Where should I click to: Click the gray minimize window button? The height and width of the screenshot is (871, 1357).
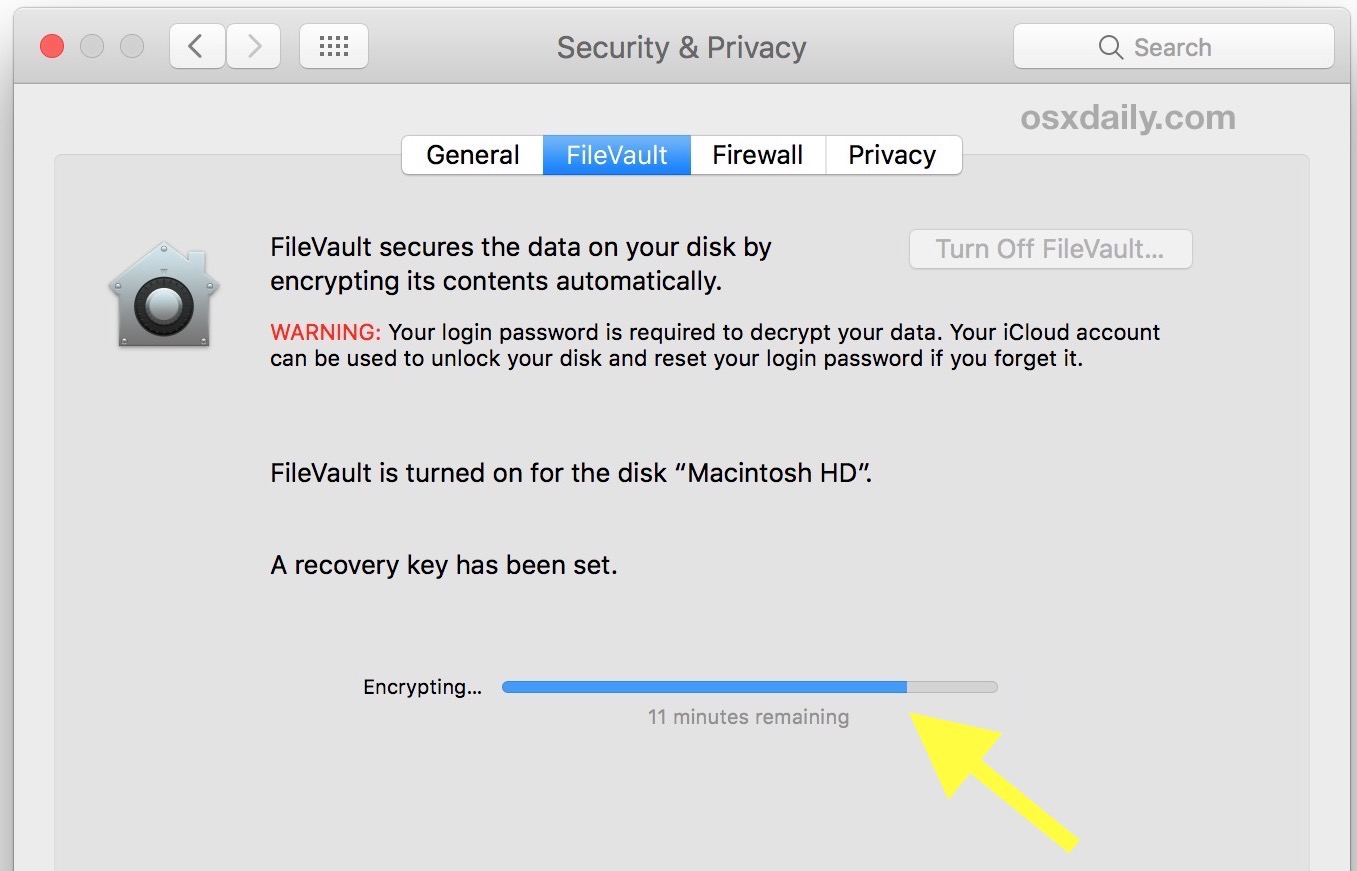coord(92,46)
